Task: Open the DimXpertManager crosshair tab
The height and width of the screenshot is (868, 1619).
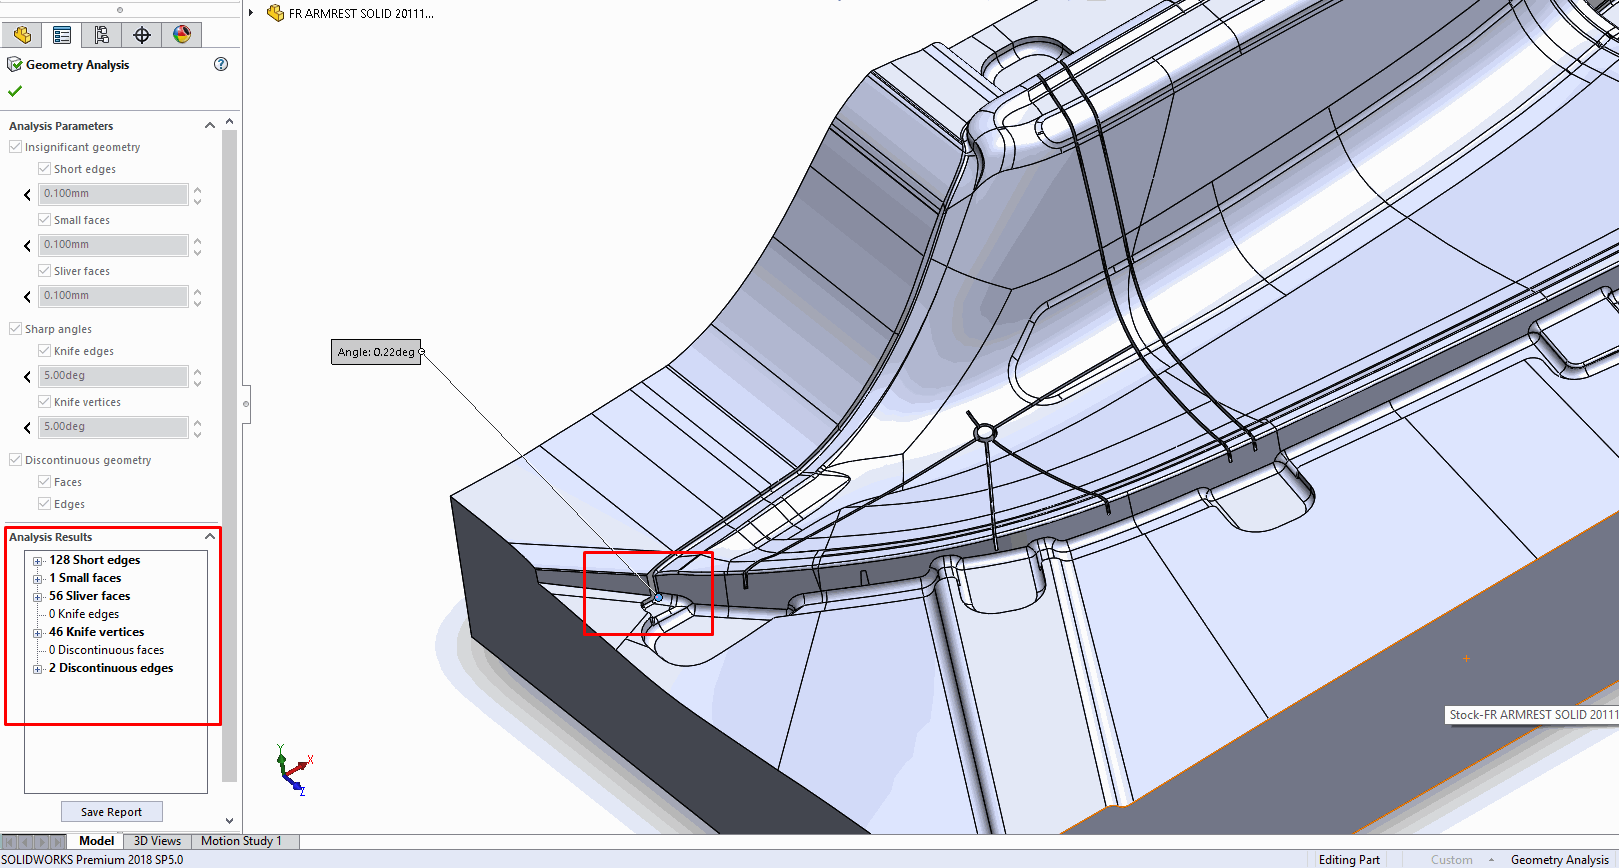Action: [142, 35]
